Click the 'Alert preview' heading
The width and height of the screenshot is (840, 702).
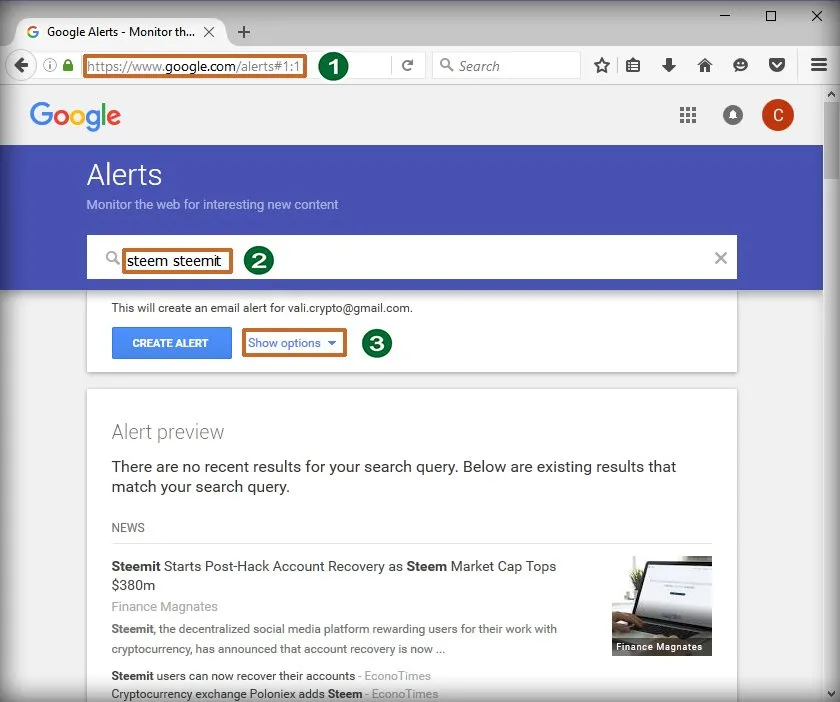(x=168, y=432)
